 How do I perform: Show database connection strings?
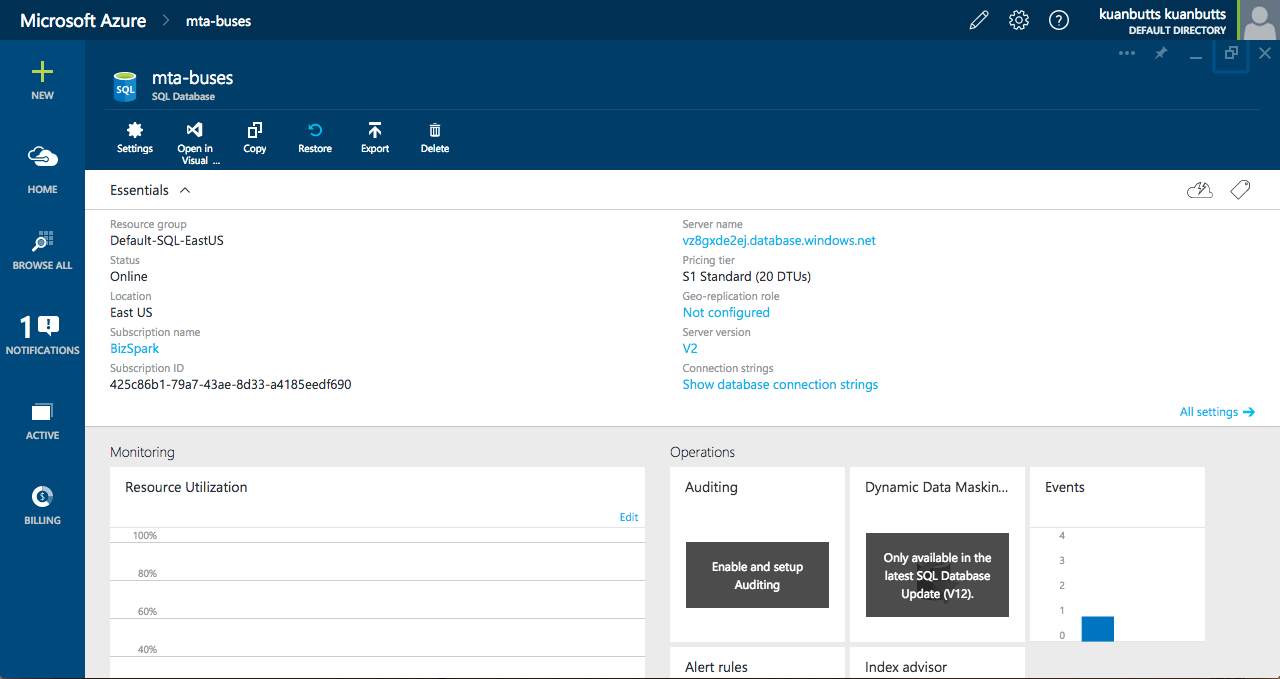click(780, 384)
